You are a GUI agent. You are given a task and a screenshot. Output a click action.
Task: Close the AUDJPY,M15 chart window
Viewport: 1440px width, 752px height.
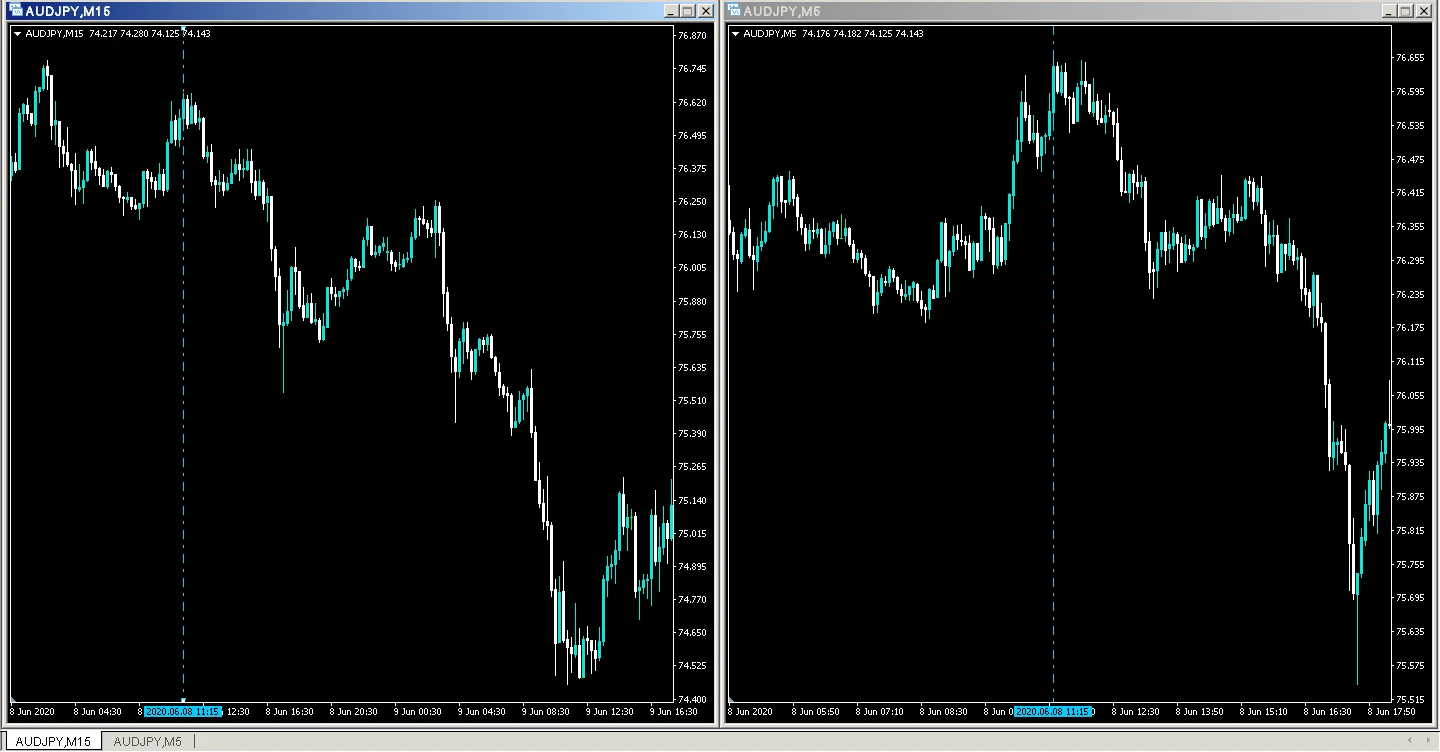[705, 11]
